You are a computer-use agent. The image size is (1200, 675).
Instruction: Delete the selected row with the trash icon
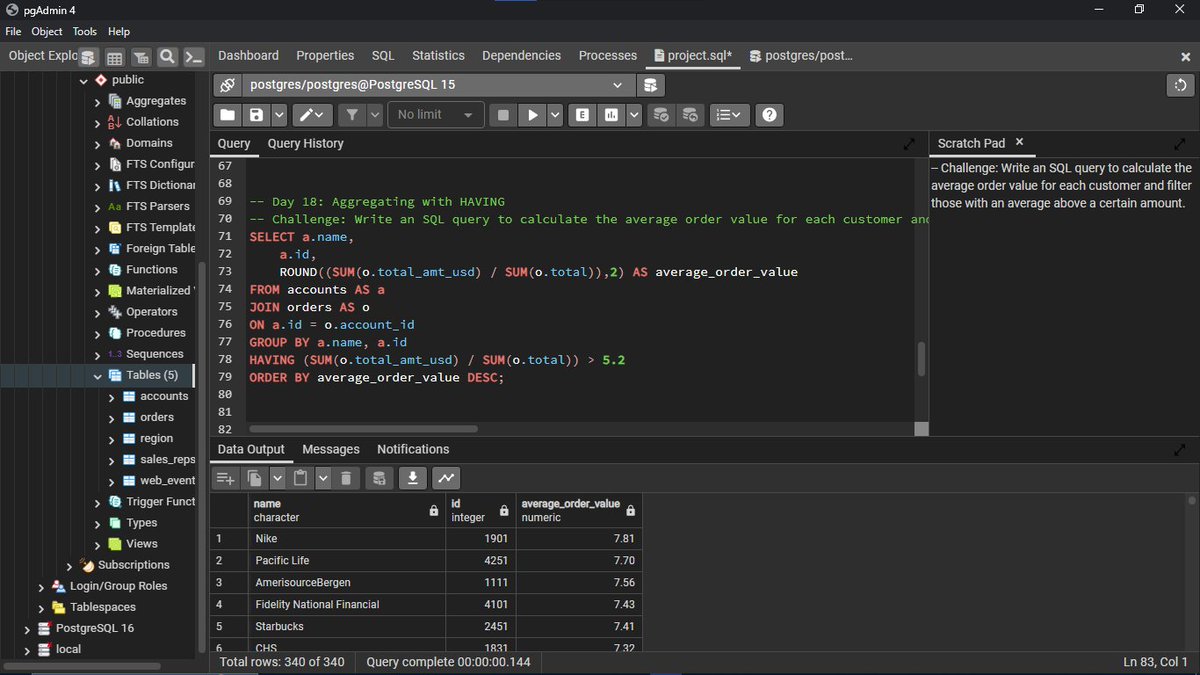pos(345,478)
